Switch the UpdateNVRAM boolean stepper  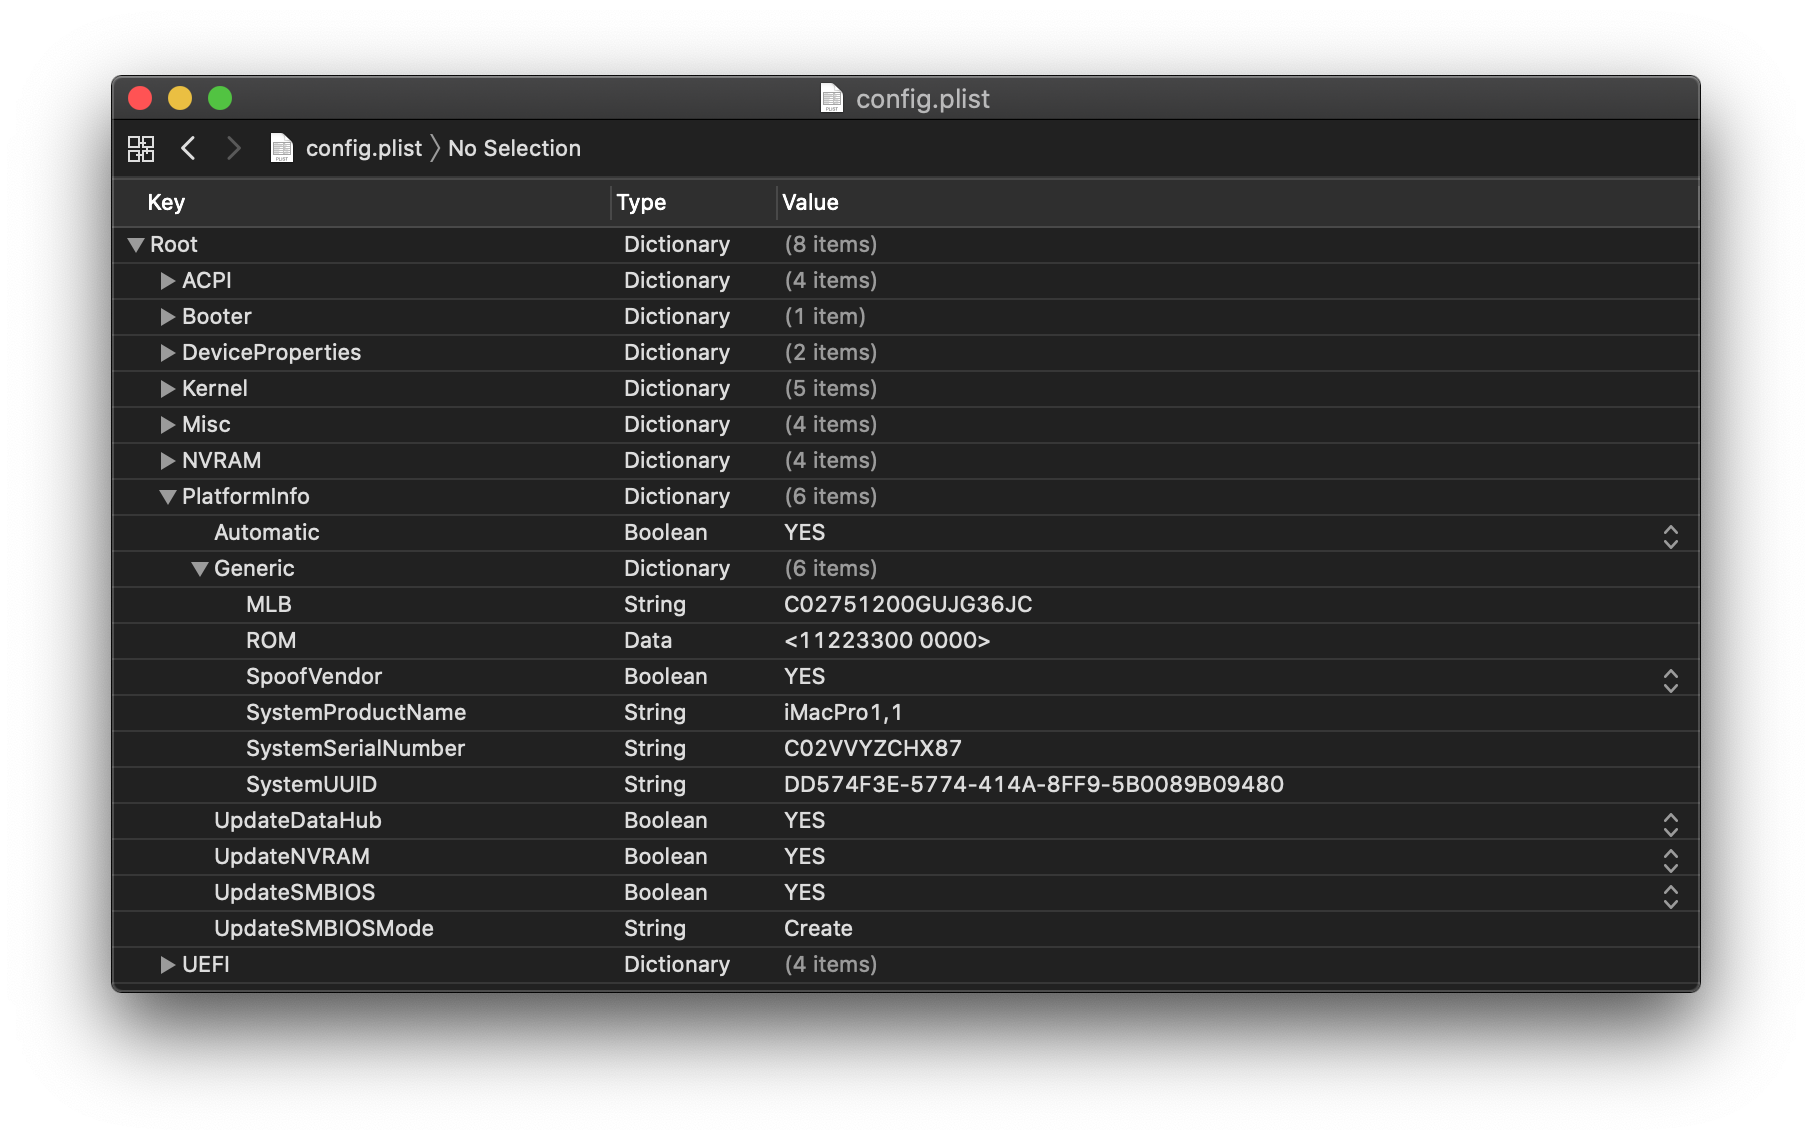pyautogui.click(x=1670, y=861)
